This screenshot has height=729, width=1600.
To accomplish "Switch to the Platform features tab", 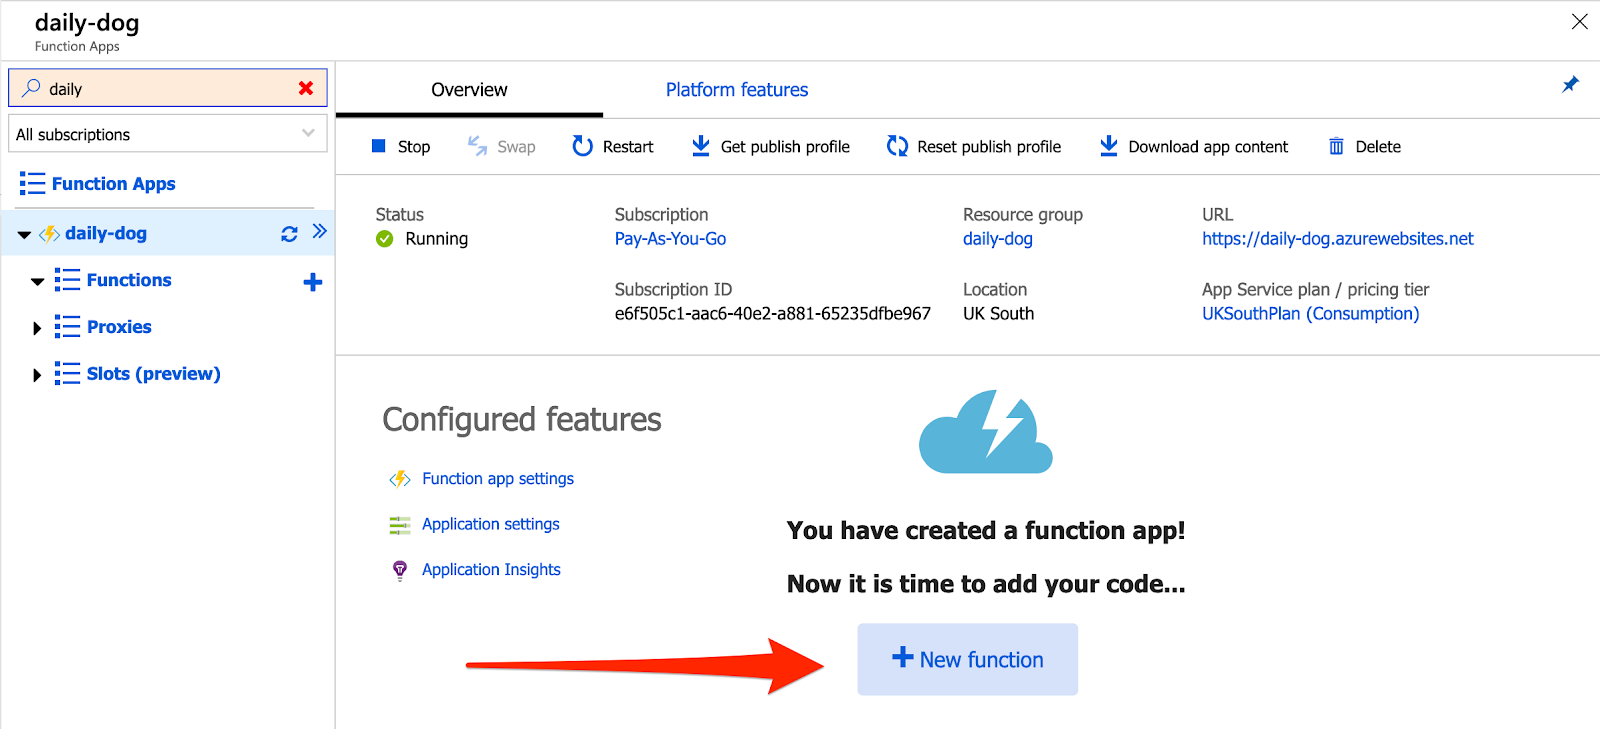I will pos(737,90).
